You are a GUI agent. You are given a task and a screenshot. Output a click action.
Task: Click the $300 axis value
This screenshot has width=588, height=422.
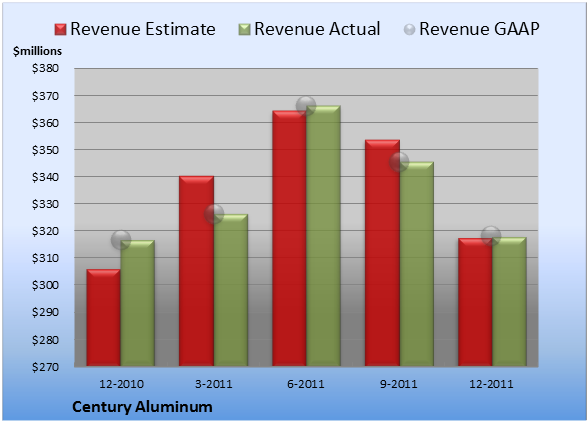coord(45,285)
